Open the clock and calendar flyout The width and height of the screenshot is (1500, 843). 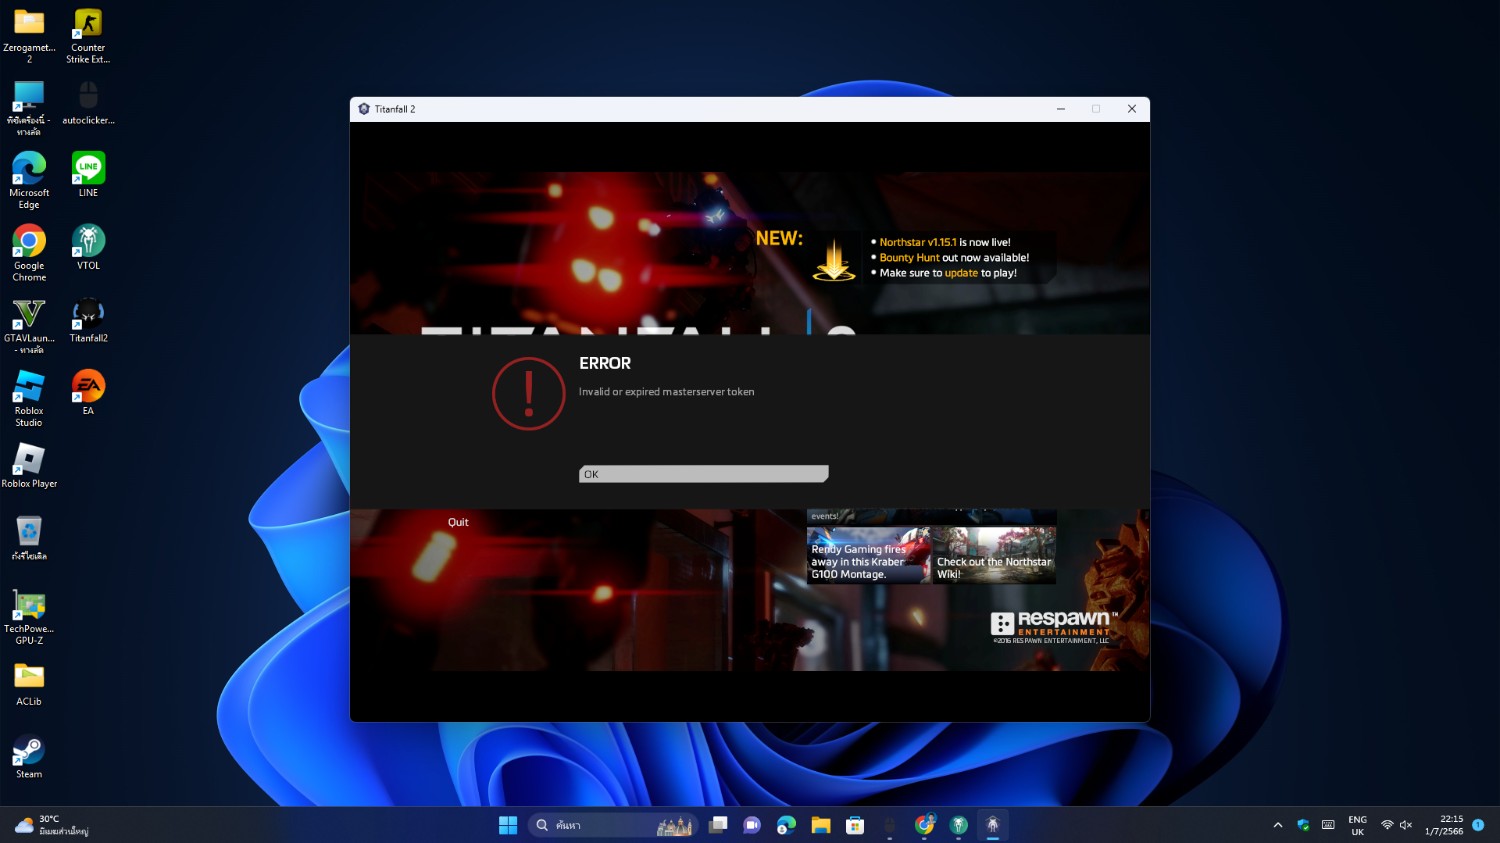1444,825
